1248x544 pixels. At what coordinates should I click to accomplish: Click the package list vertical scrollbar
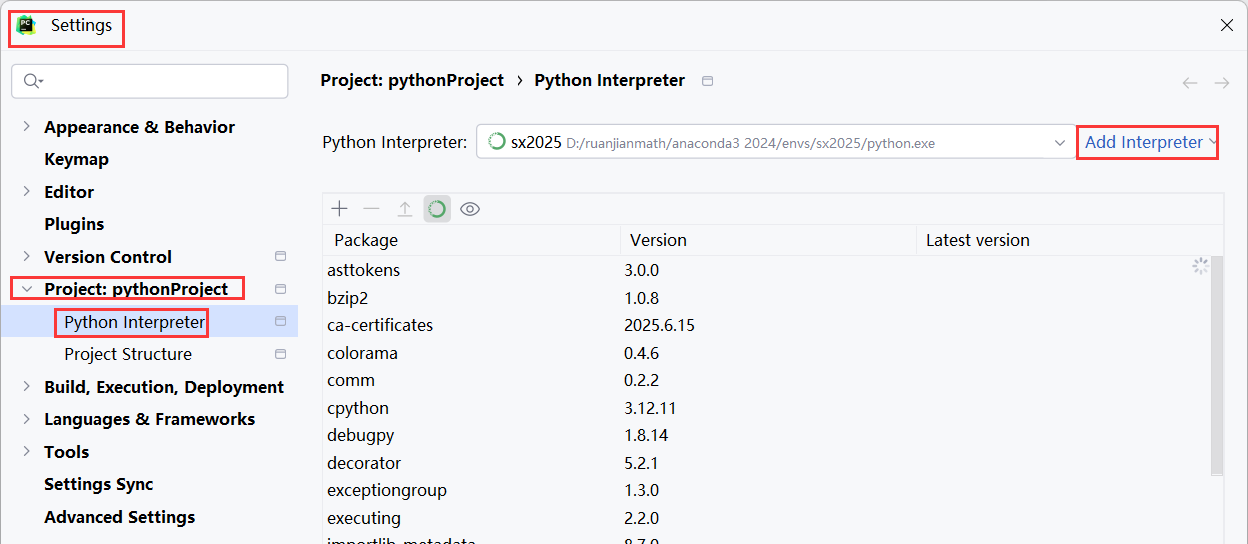pos(1217,364)
